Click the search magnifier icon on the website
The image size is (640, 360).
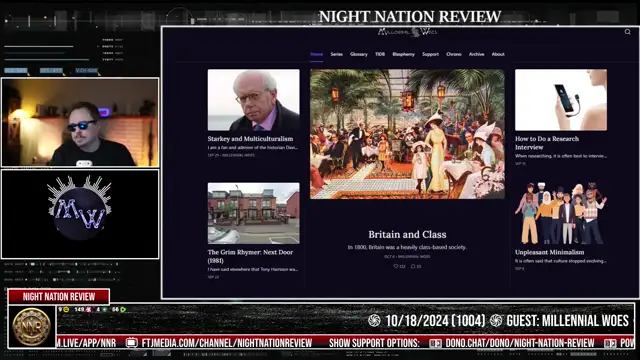(x=627, y=32)
